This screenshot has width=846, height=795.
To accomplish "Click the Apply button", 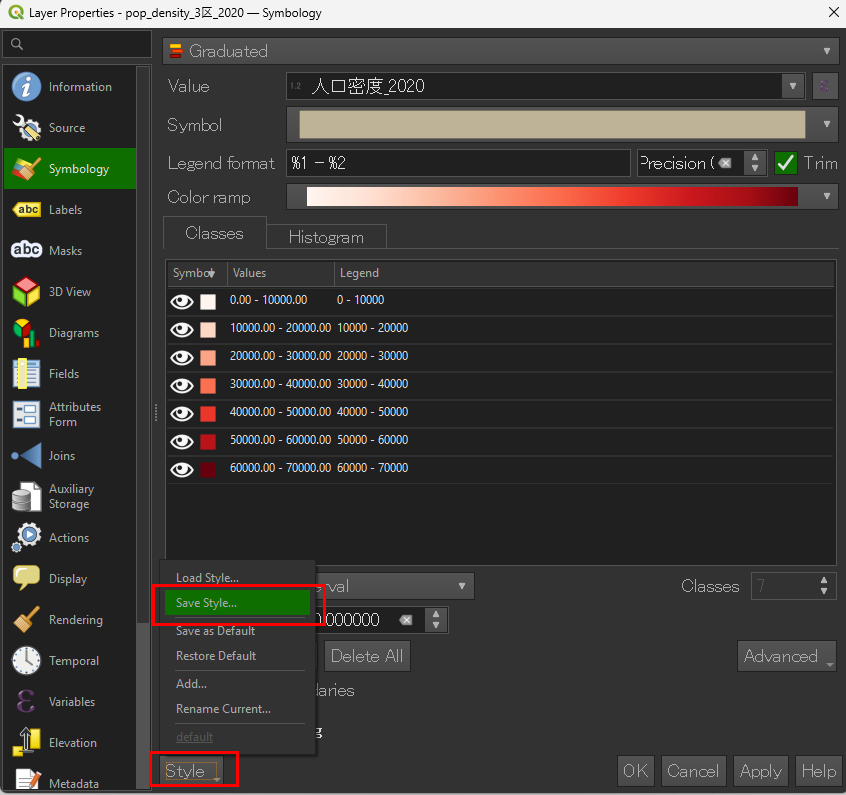I will (760, 771).
